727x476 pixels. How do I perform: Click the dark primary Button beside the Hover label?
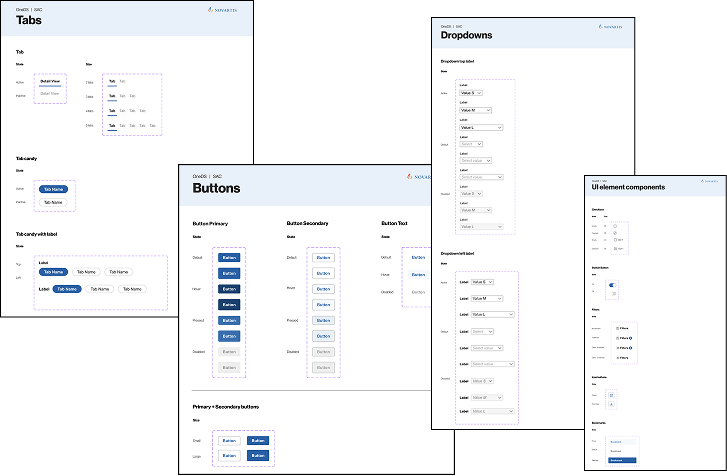(x=229, y=289)
